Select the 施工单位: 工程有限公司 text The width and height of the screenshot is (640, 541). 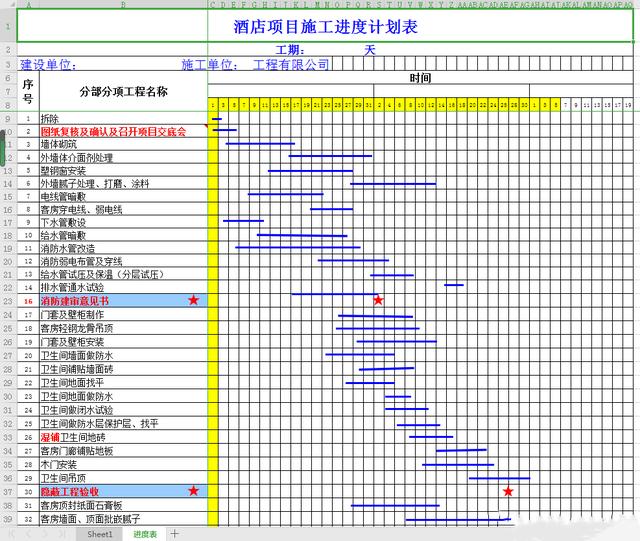pos(255,65)
